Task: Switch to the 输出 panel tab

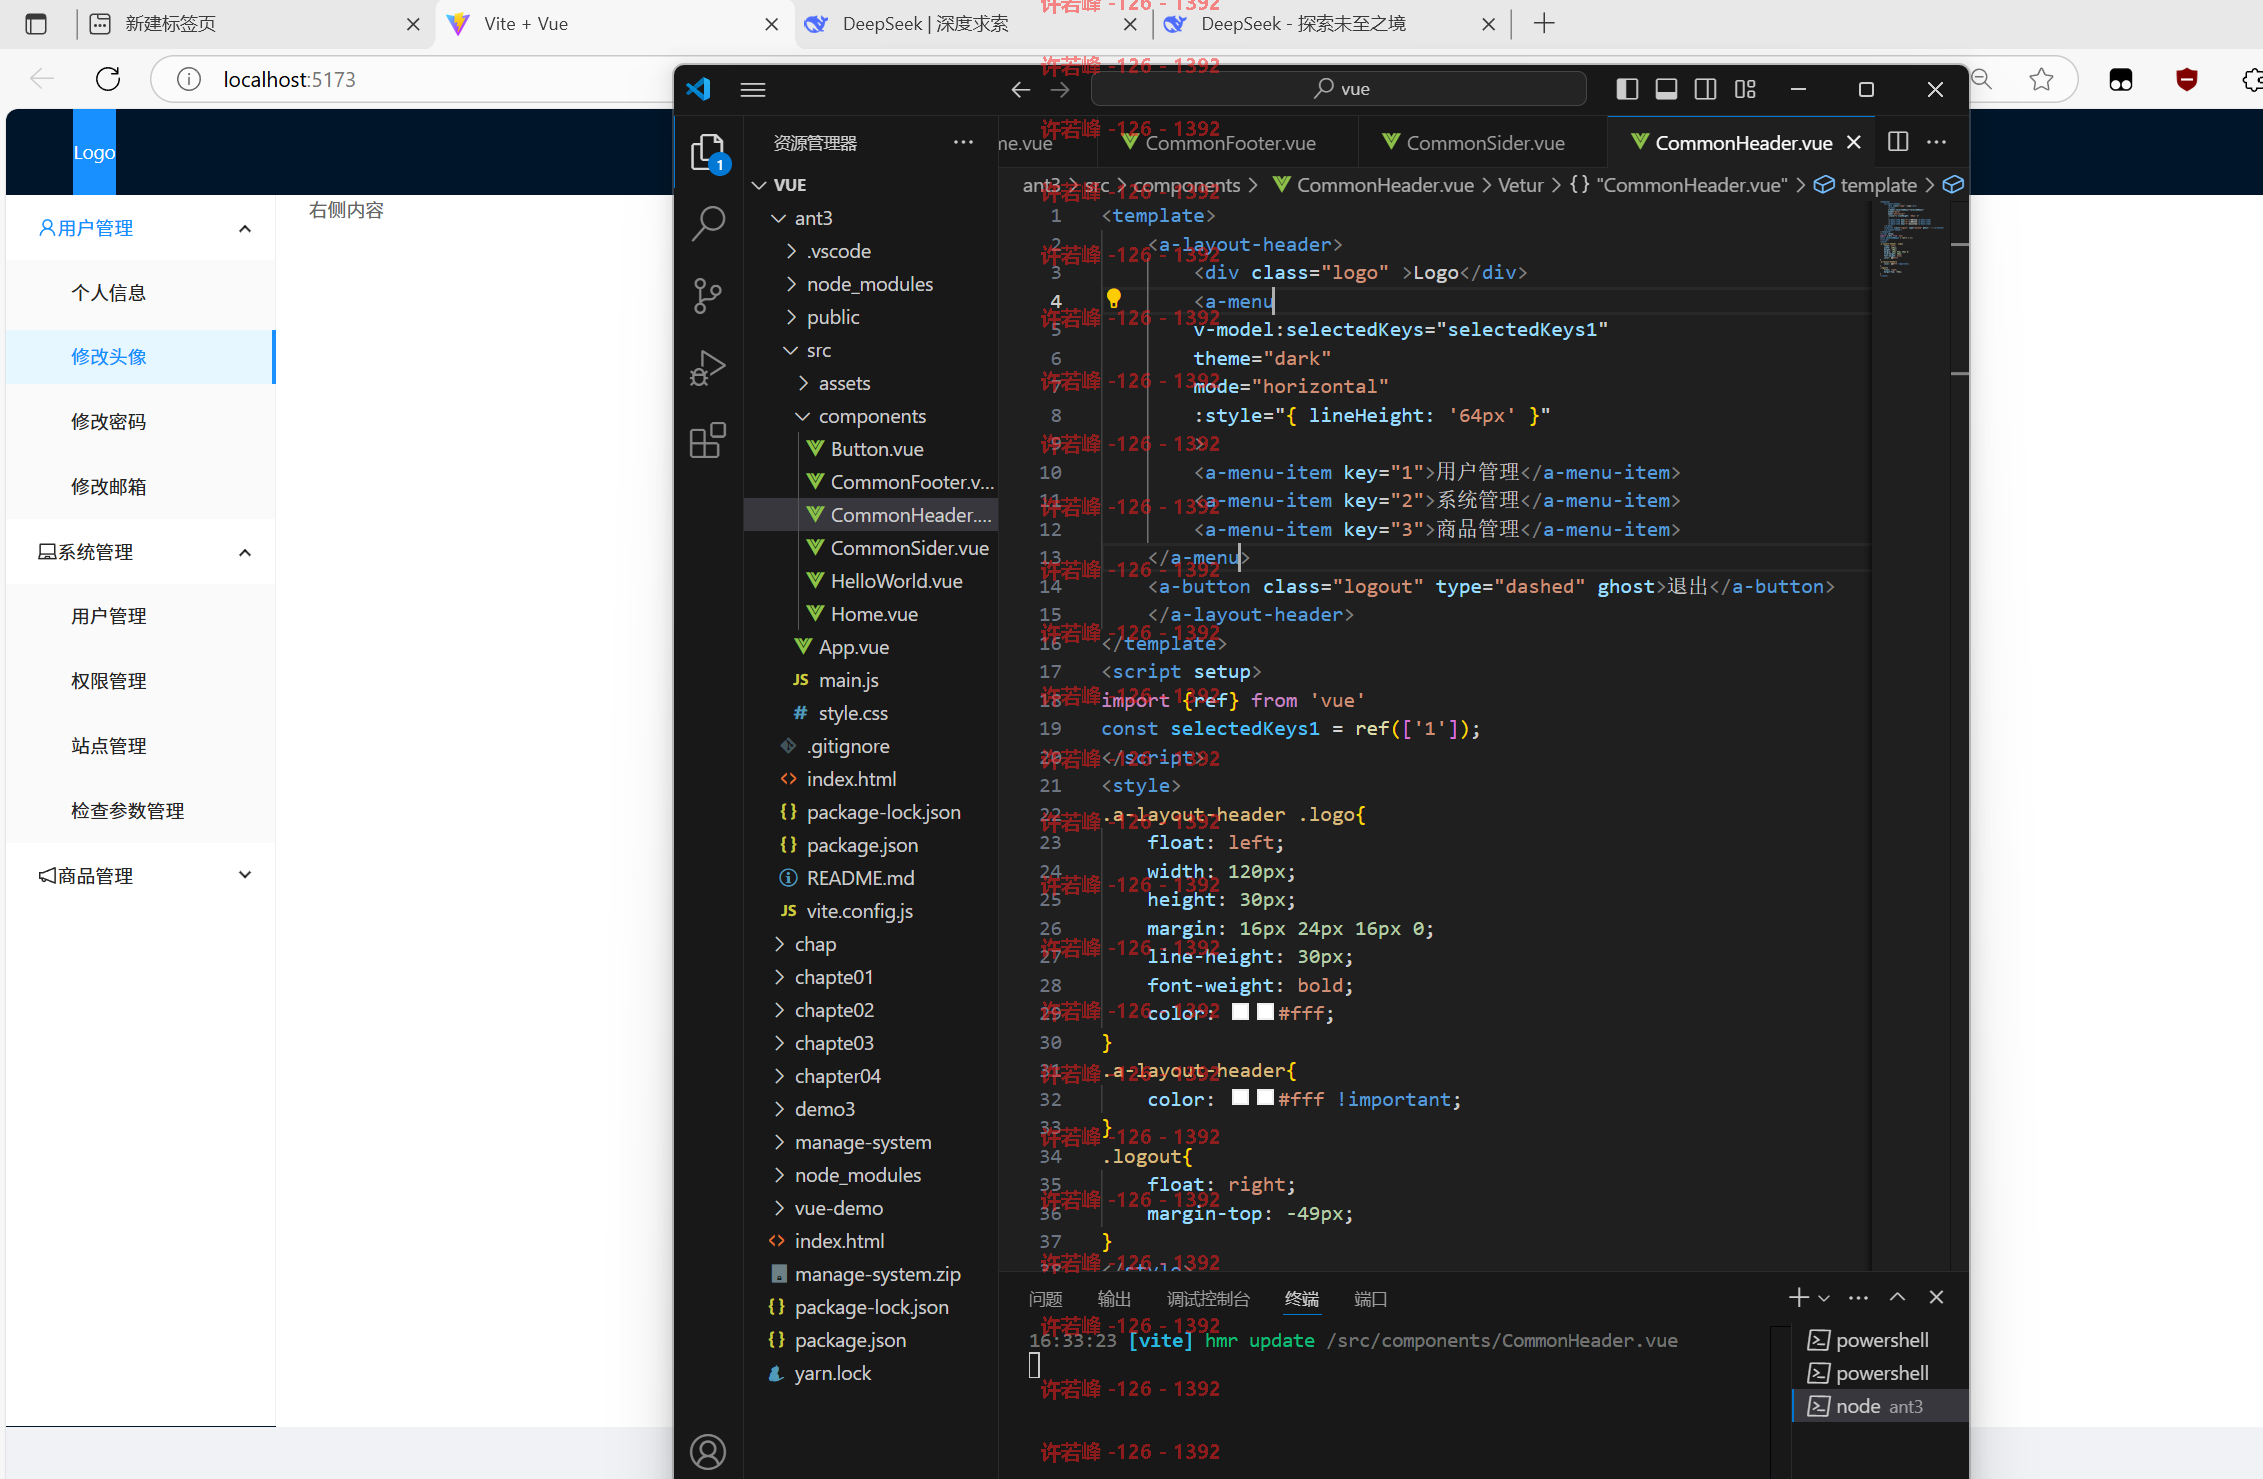Action: (x=1114, y=1298)
